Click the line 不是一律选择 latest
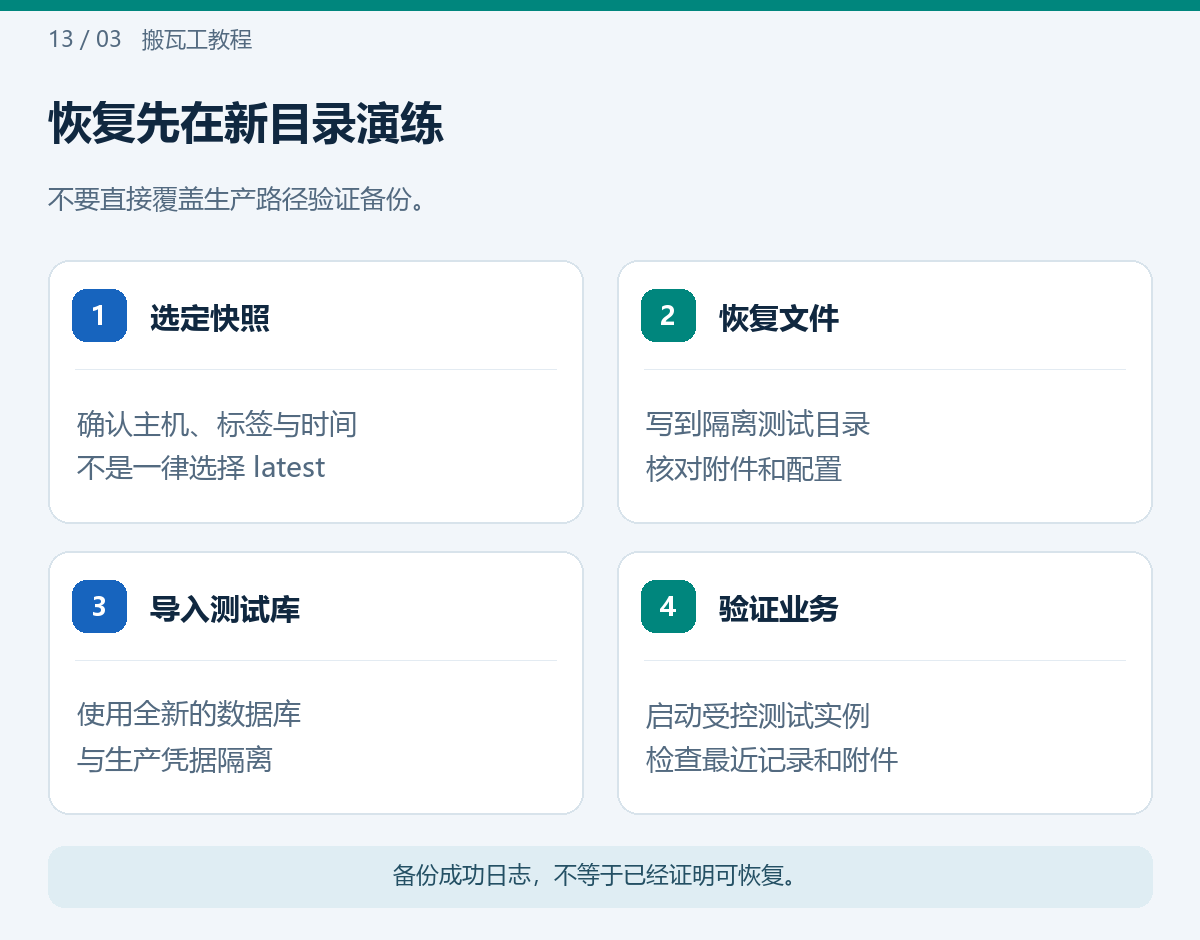 point(201,467)
